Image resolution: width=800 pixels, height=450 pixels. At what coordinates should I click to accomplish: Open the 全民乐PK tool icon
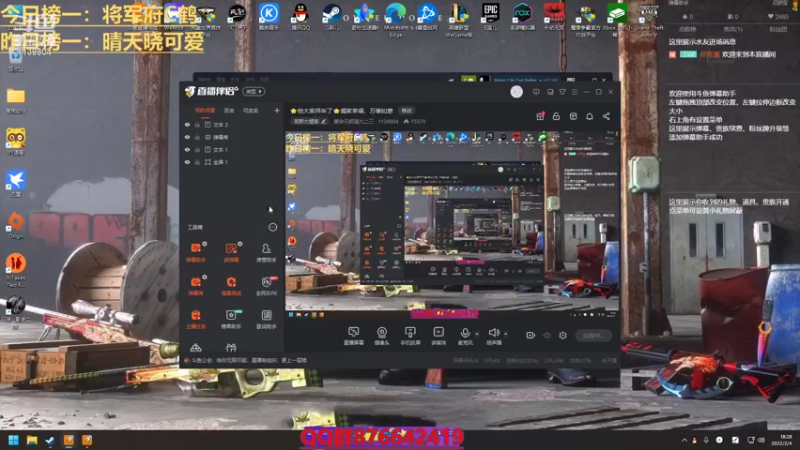pos(266,286)
